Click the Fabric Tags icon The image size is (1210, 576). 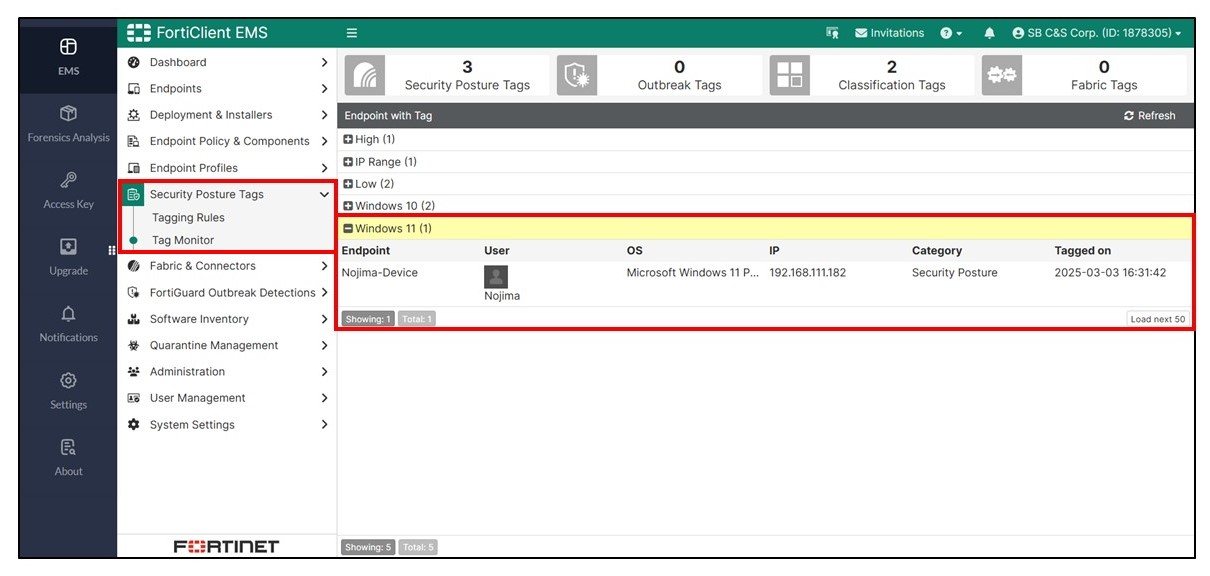pos(1001,75)
